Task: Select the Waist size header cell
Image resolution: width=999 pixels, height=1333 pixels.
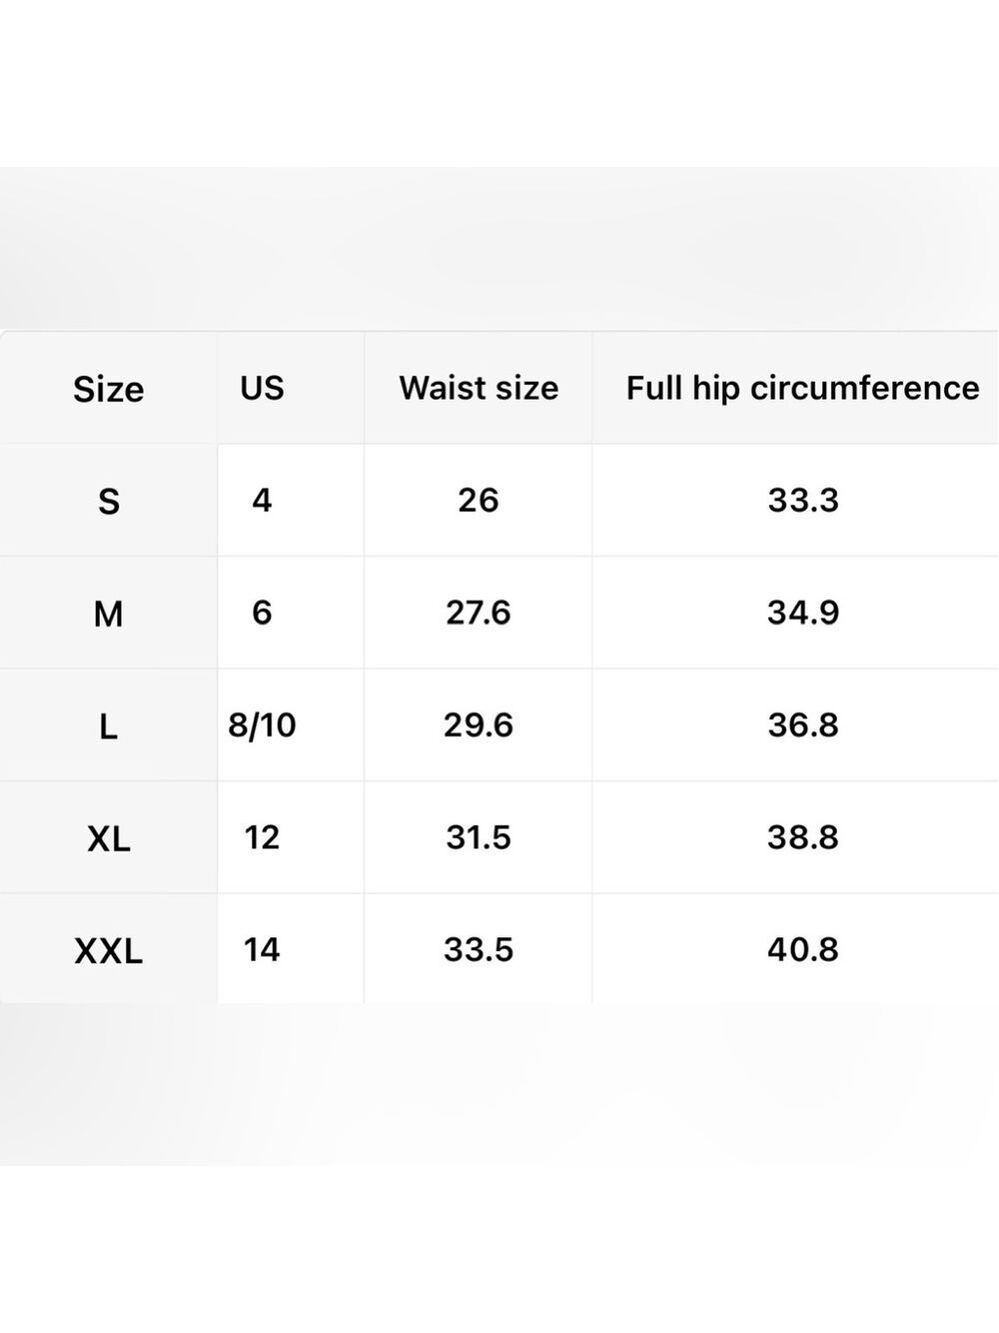Action: (x=478, y=388)
